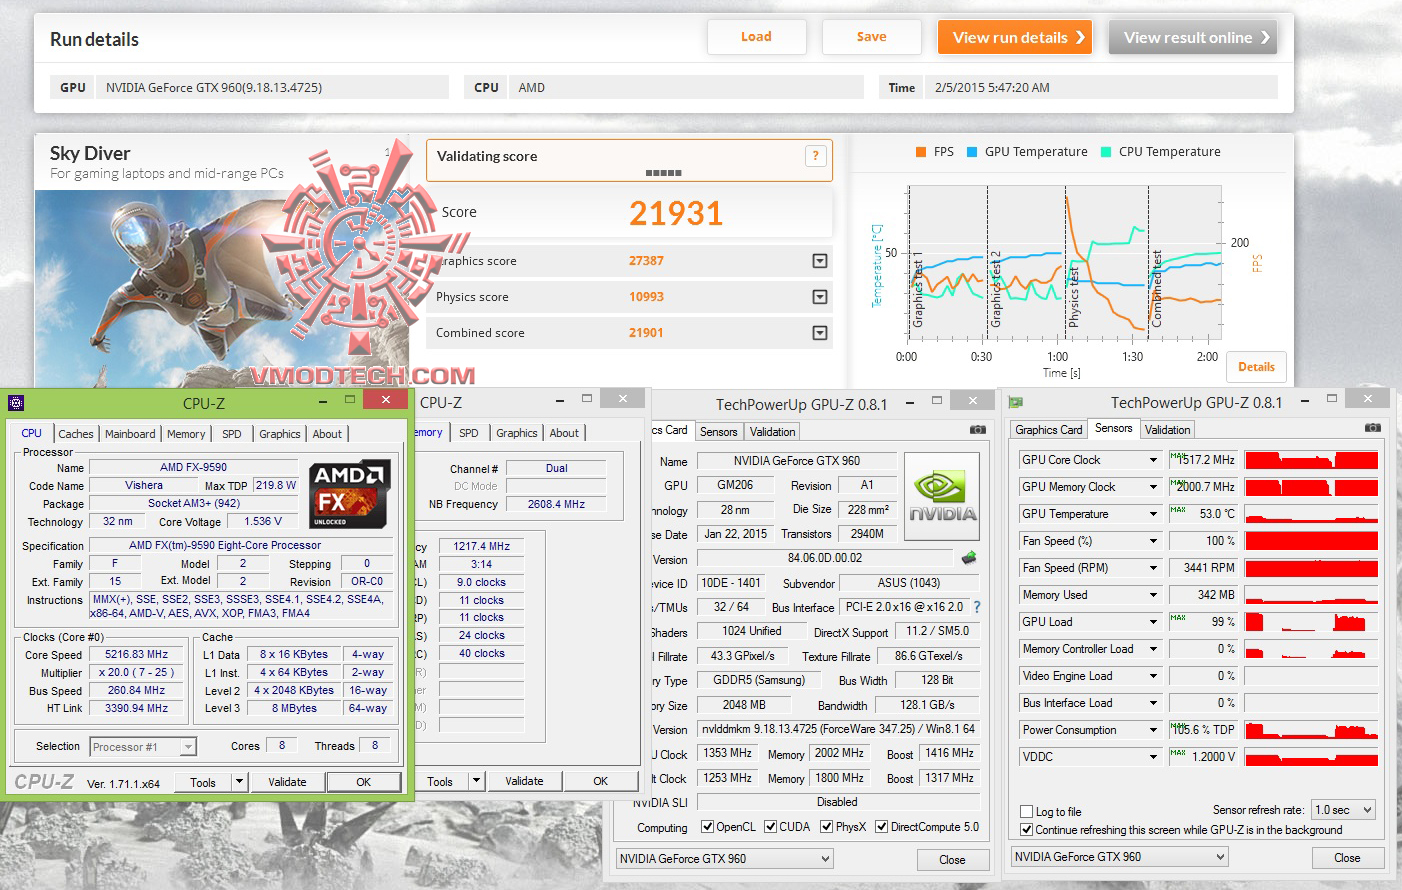The width and height of the screenshot is (1402, 890).
Task: Open the Fan Speed (%) sensor dropdown
Action: click(x=1153, y=541)
